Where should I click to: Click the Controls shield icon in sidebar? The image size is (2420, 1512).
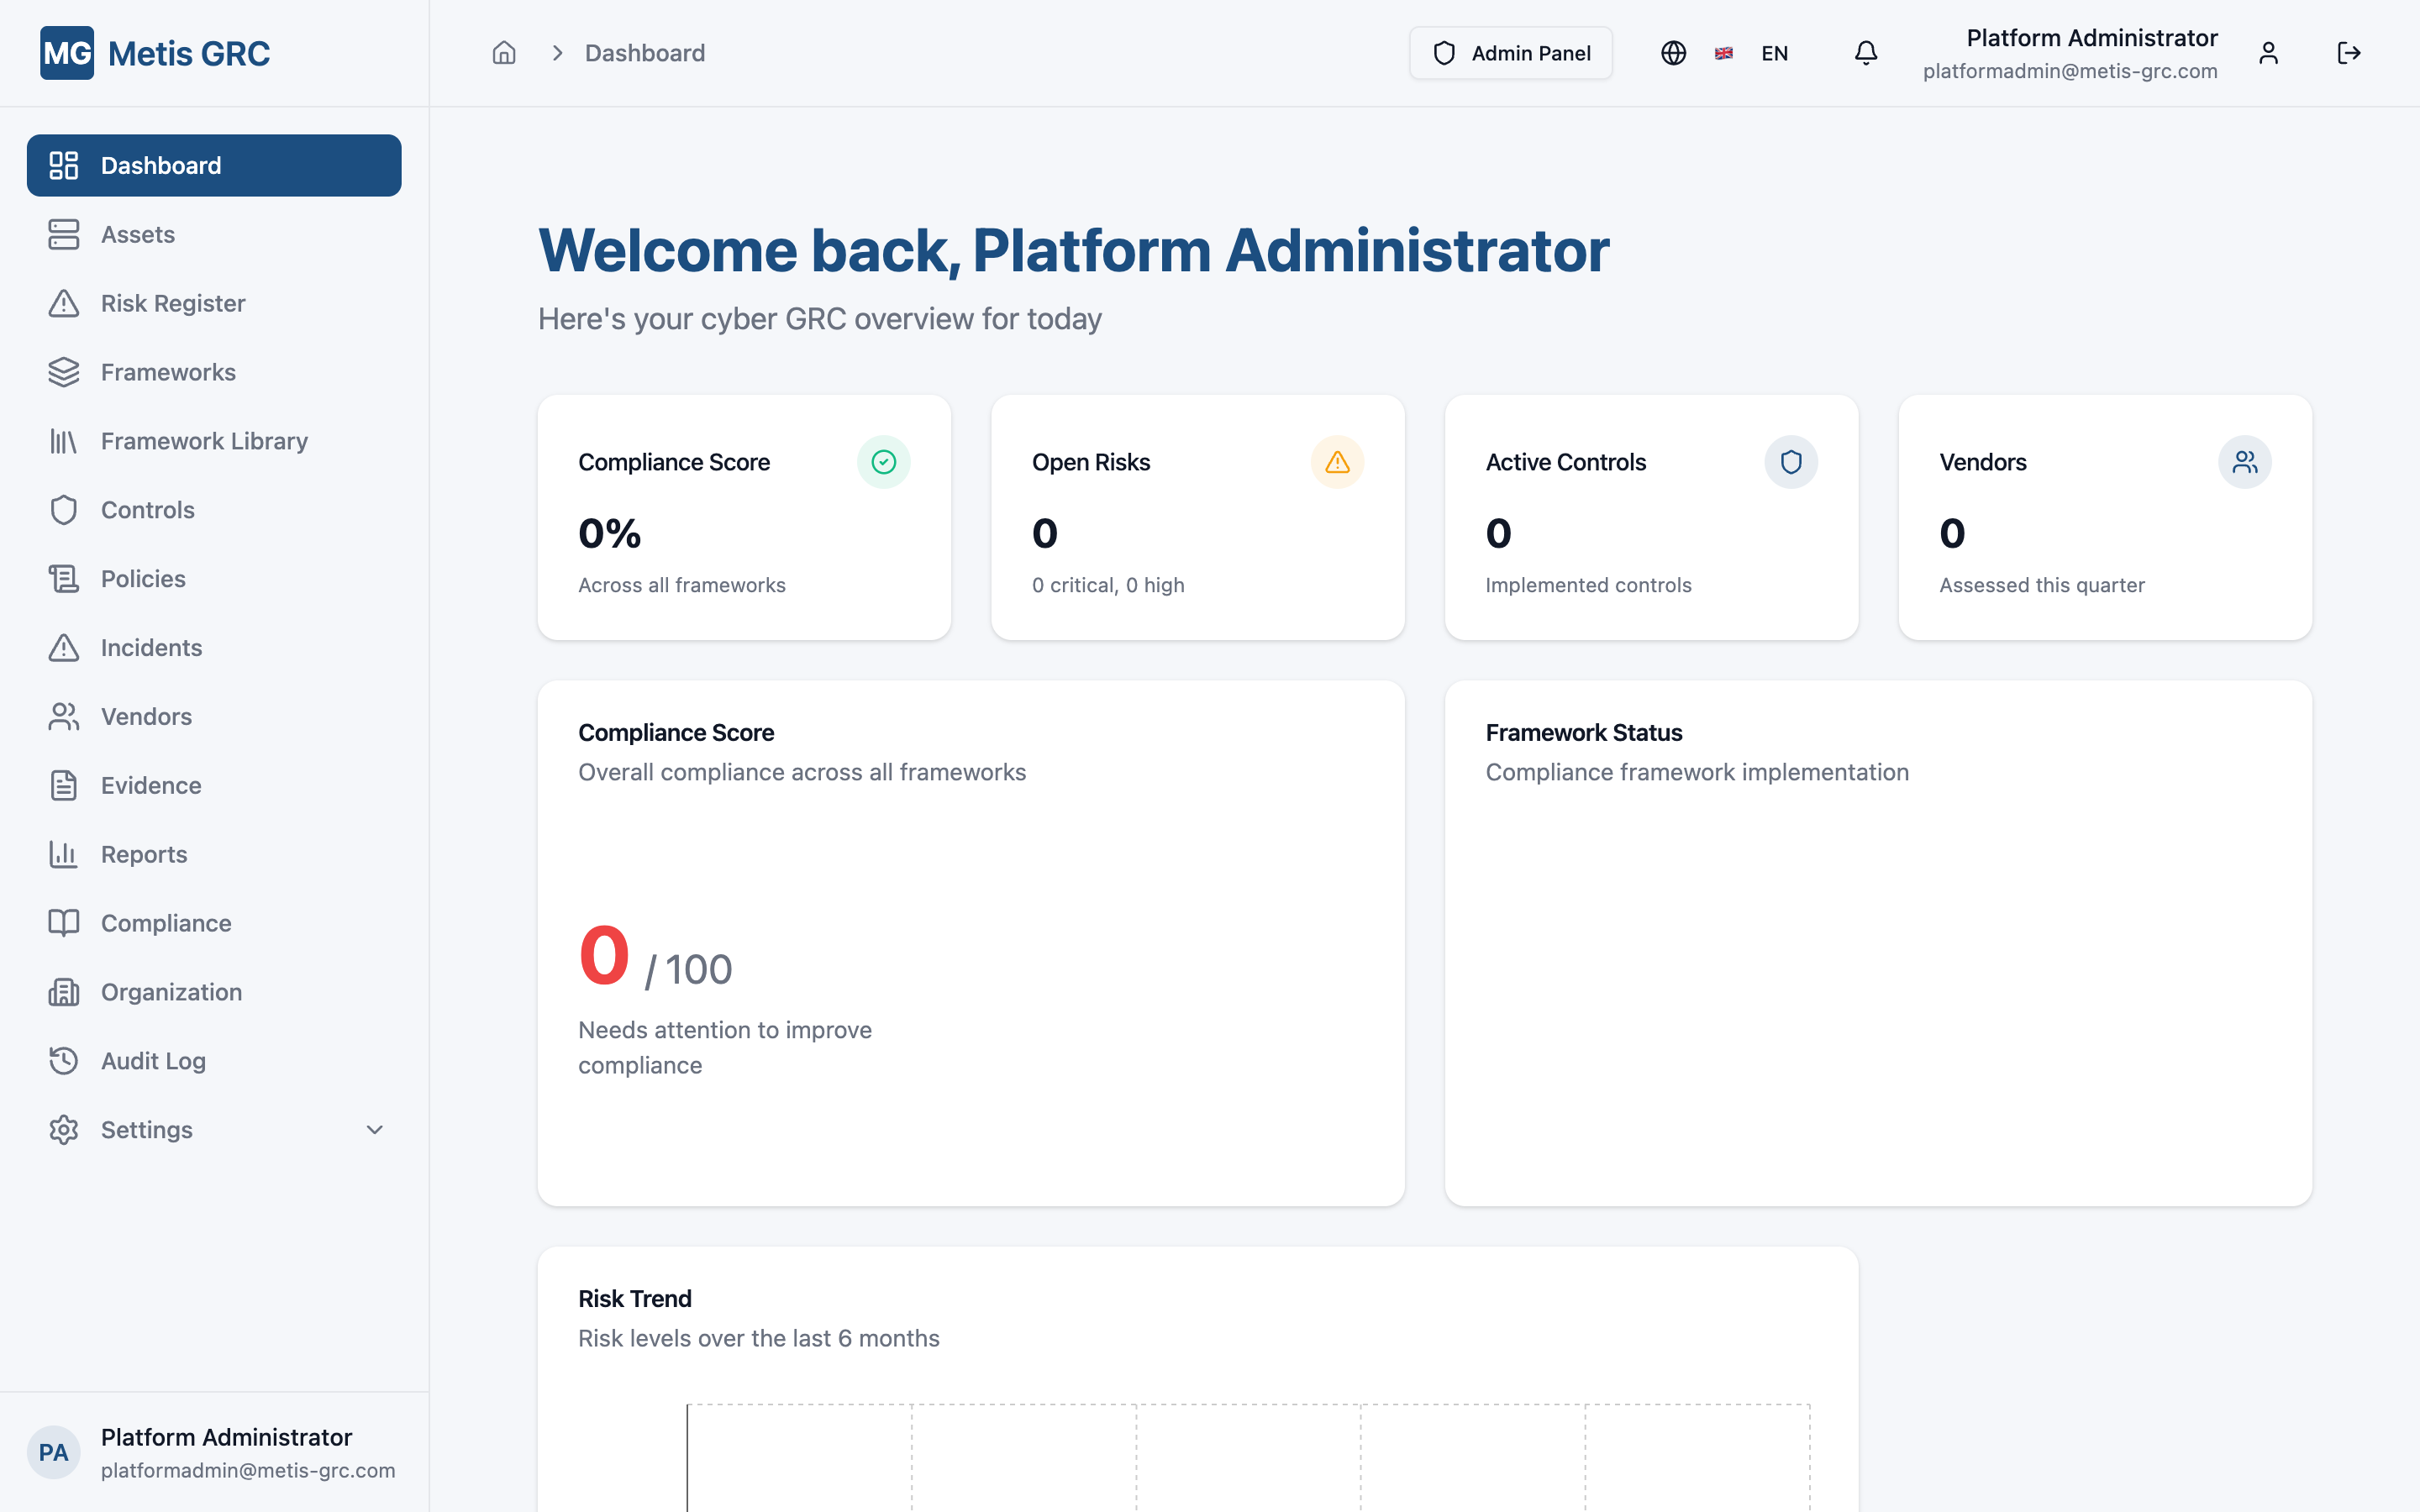click(63, 509)
